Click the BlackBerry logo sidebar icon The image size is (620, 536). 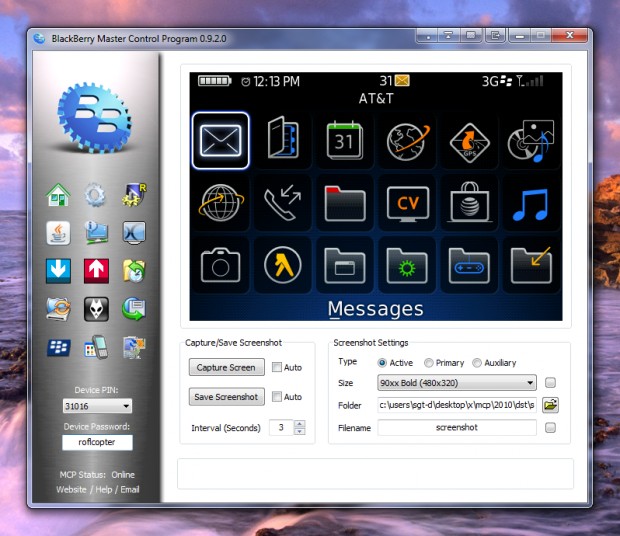click(58, 347)
